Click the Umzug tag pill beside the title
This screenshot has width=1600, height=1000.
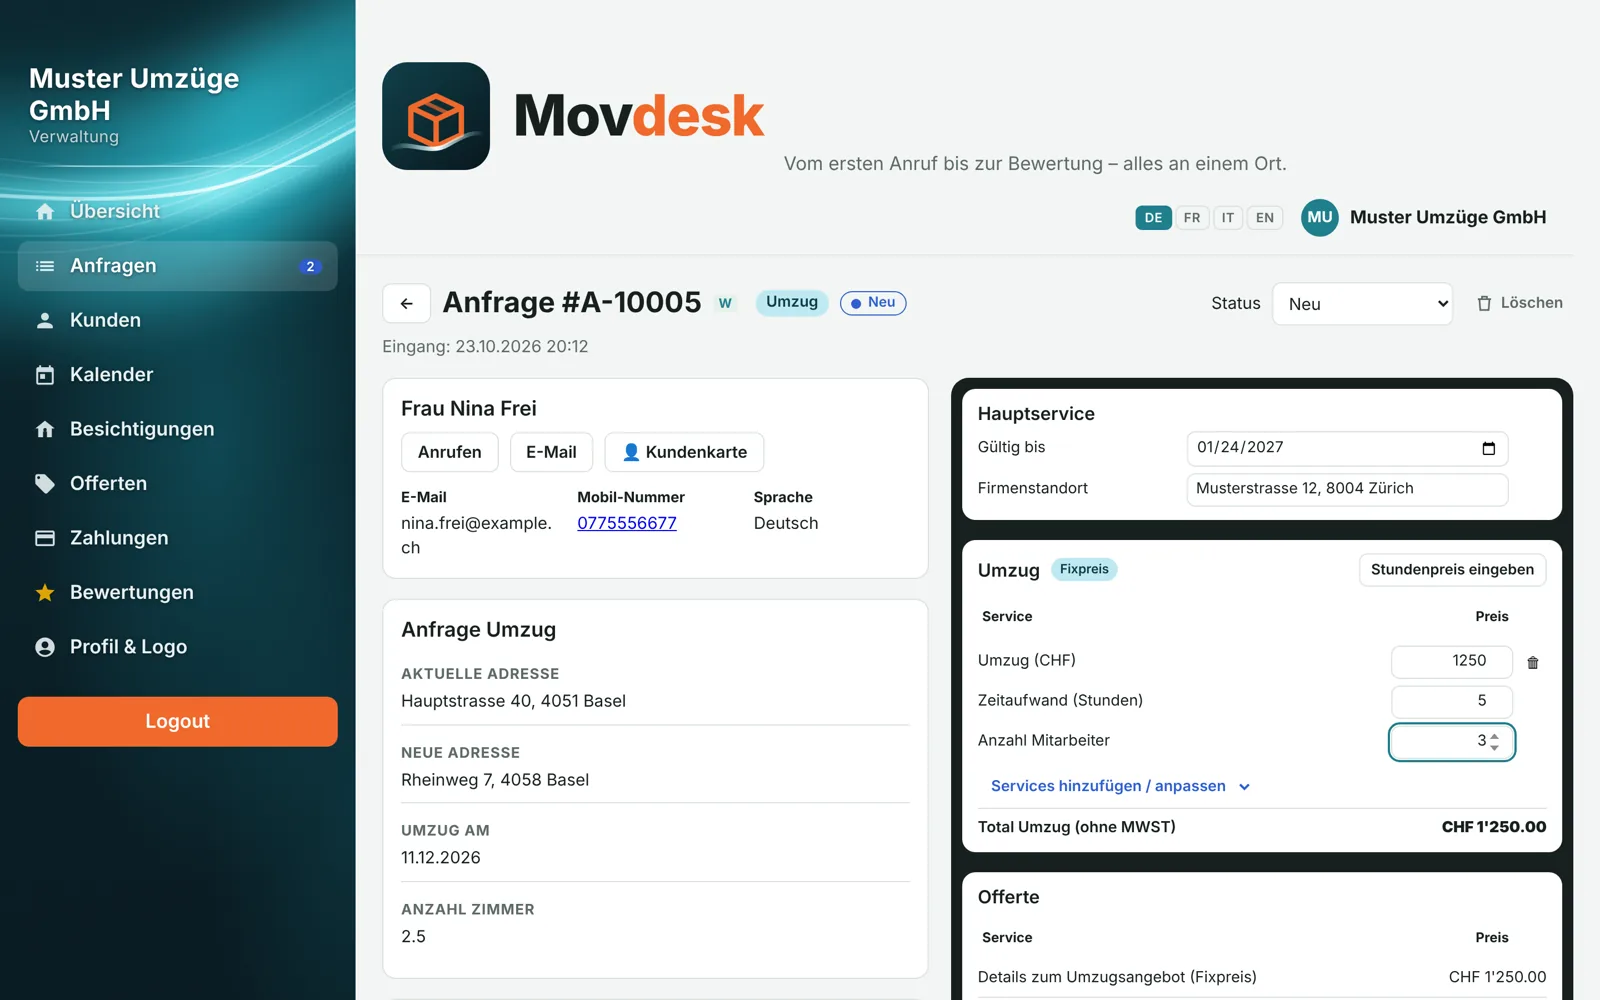(x=792, y=302)
